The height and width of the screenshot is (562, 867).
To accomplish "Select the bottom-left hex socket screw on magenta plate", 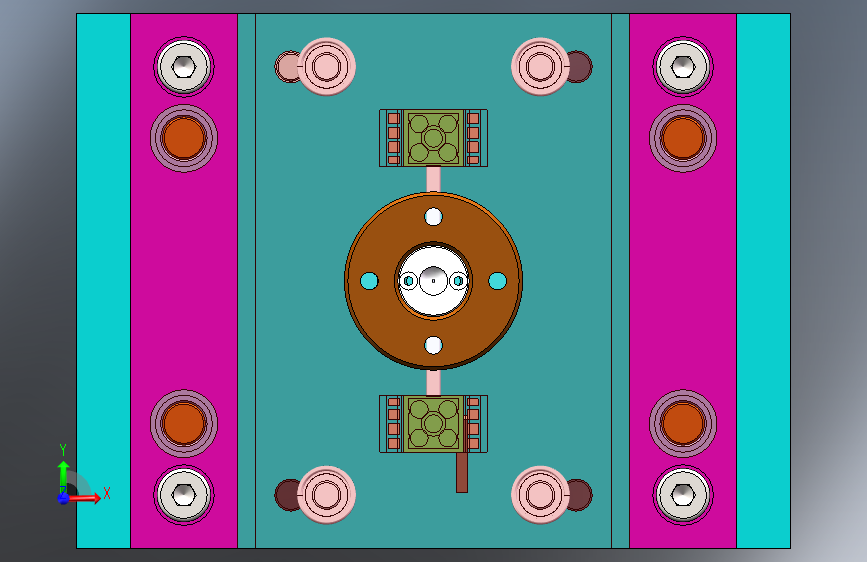I will point(184,495).
